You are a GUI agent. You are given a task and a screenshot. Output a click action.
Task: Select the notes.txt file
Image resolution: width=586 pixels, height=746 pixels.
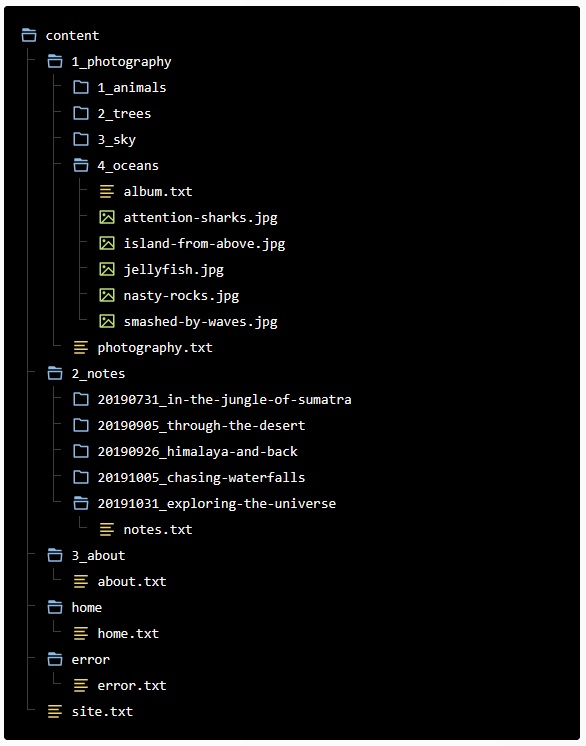click(x=146, y=530)
